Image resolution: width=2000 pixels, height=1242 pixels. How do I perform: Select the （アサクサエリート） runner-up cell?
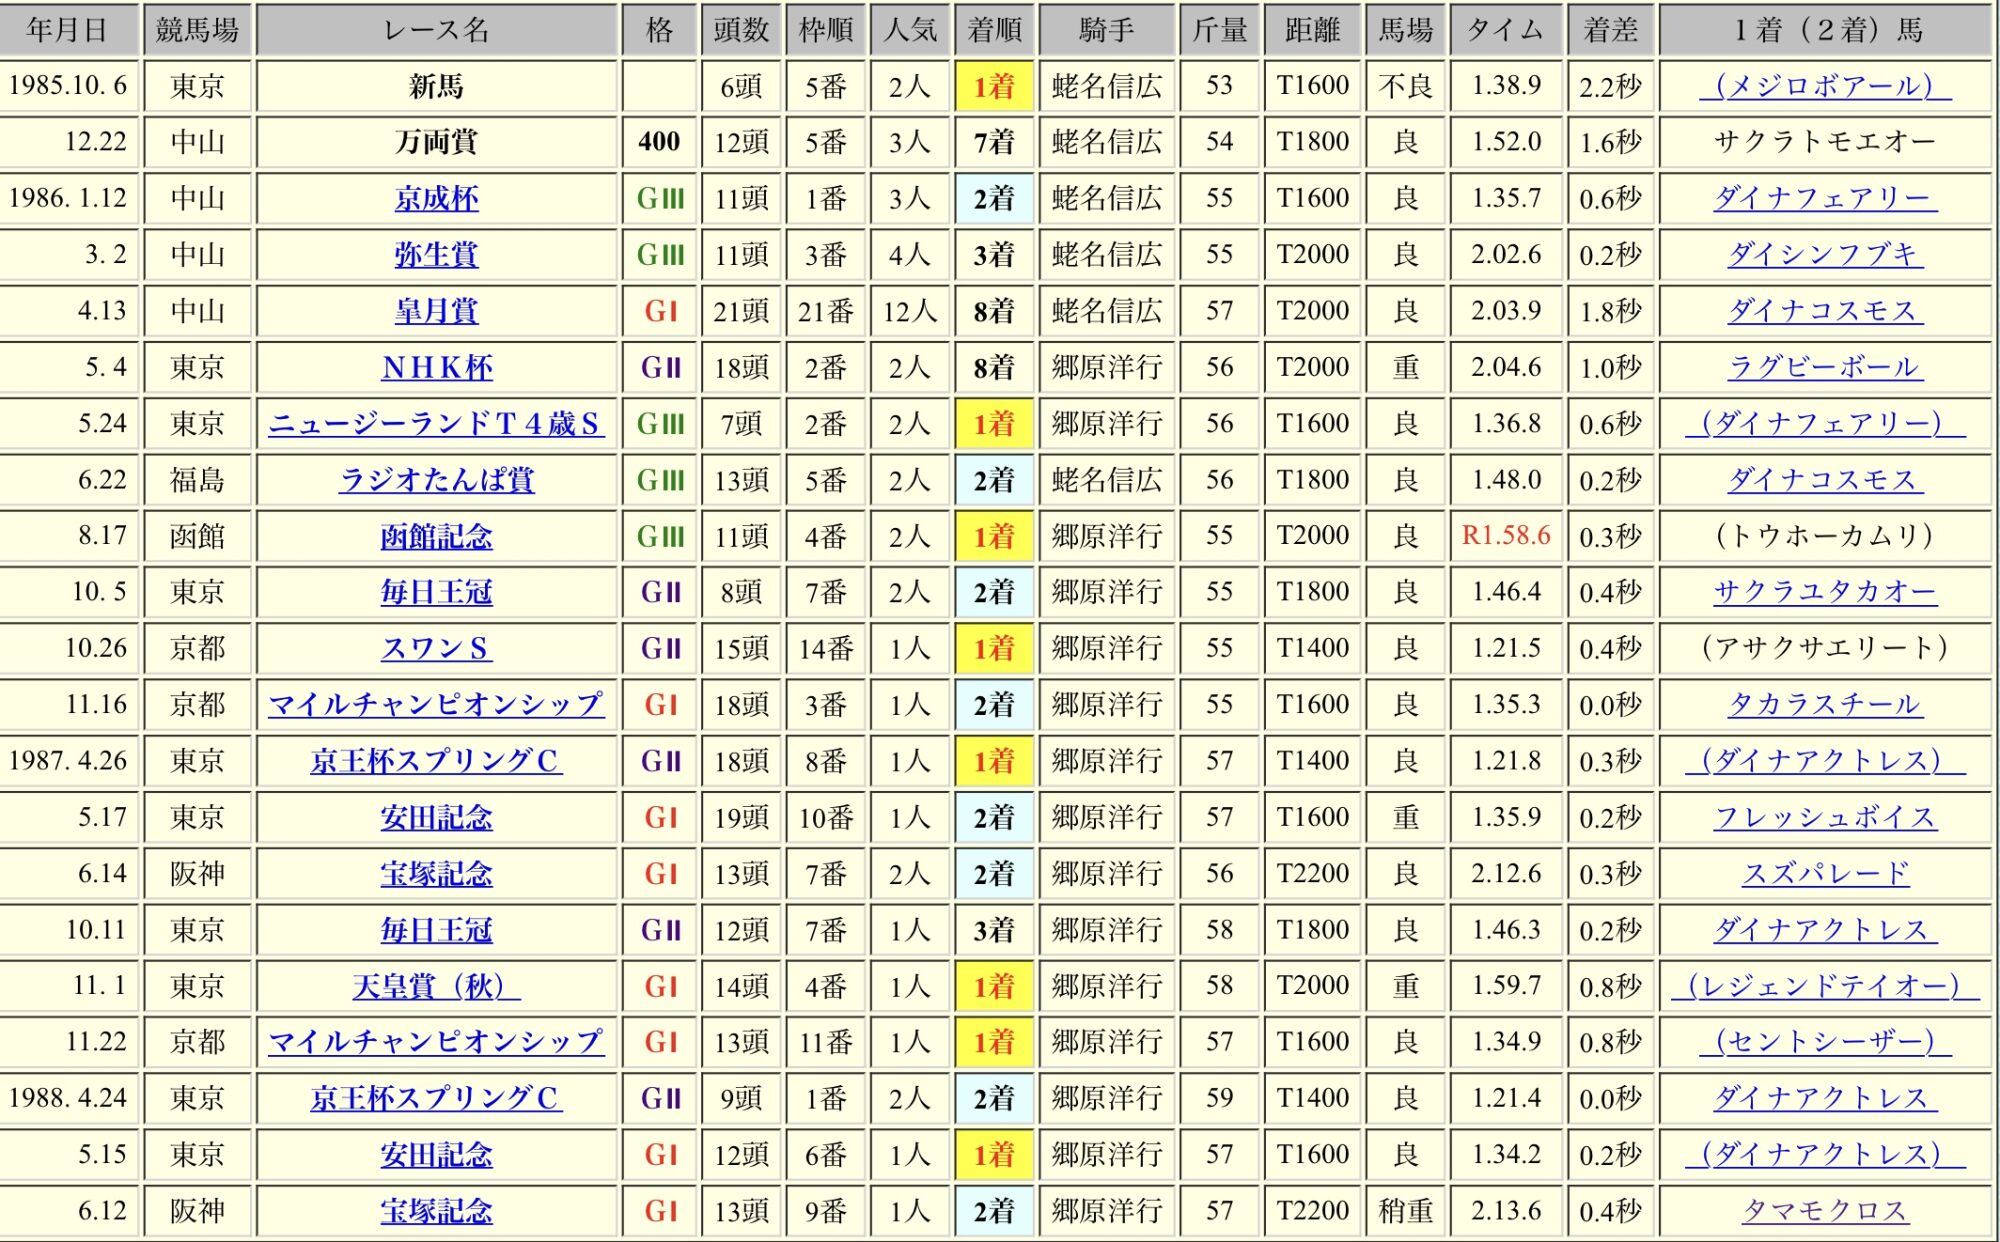click(x=1825, y=649)
